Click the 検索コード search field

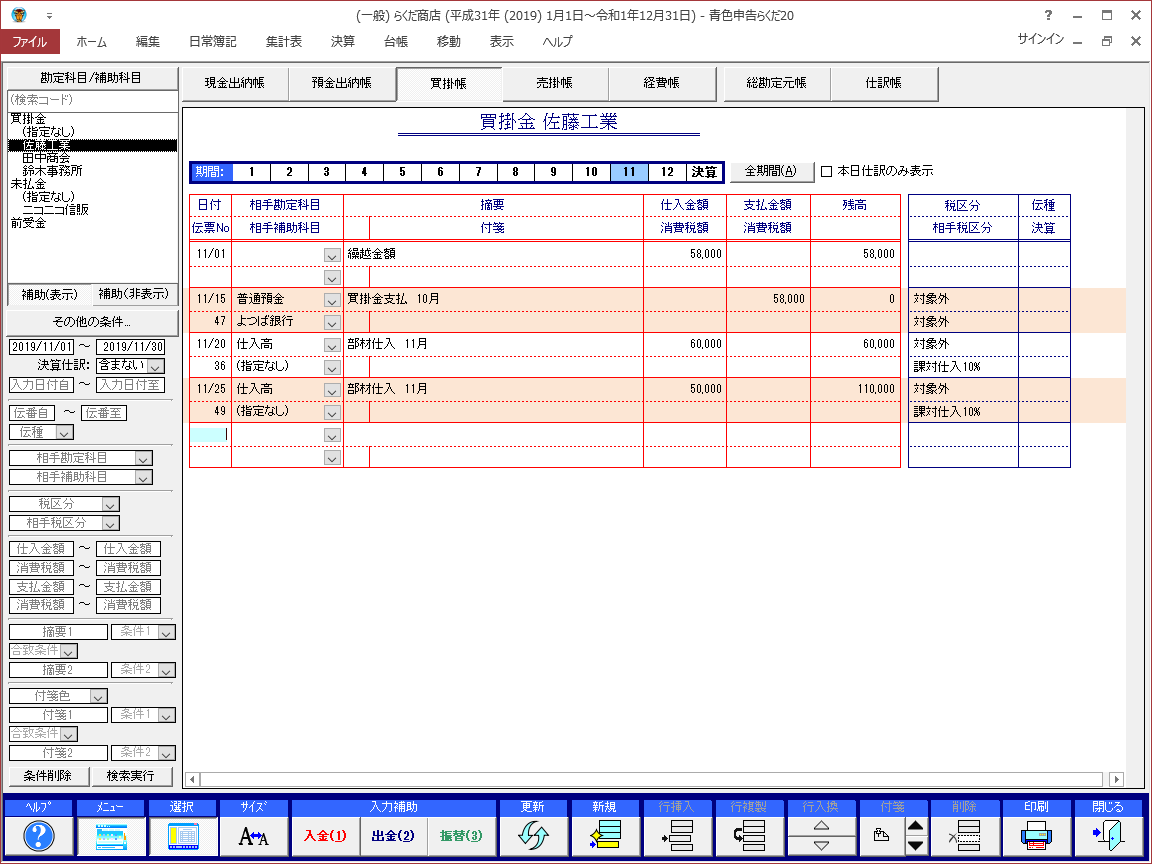93,100
